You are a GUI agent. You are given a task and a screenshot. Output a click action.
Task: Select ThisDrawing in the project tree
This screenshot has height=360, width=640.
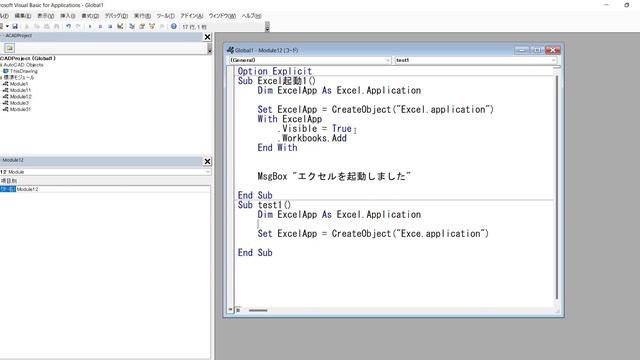pyautogui.click(x=24, y=71)
